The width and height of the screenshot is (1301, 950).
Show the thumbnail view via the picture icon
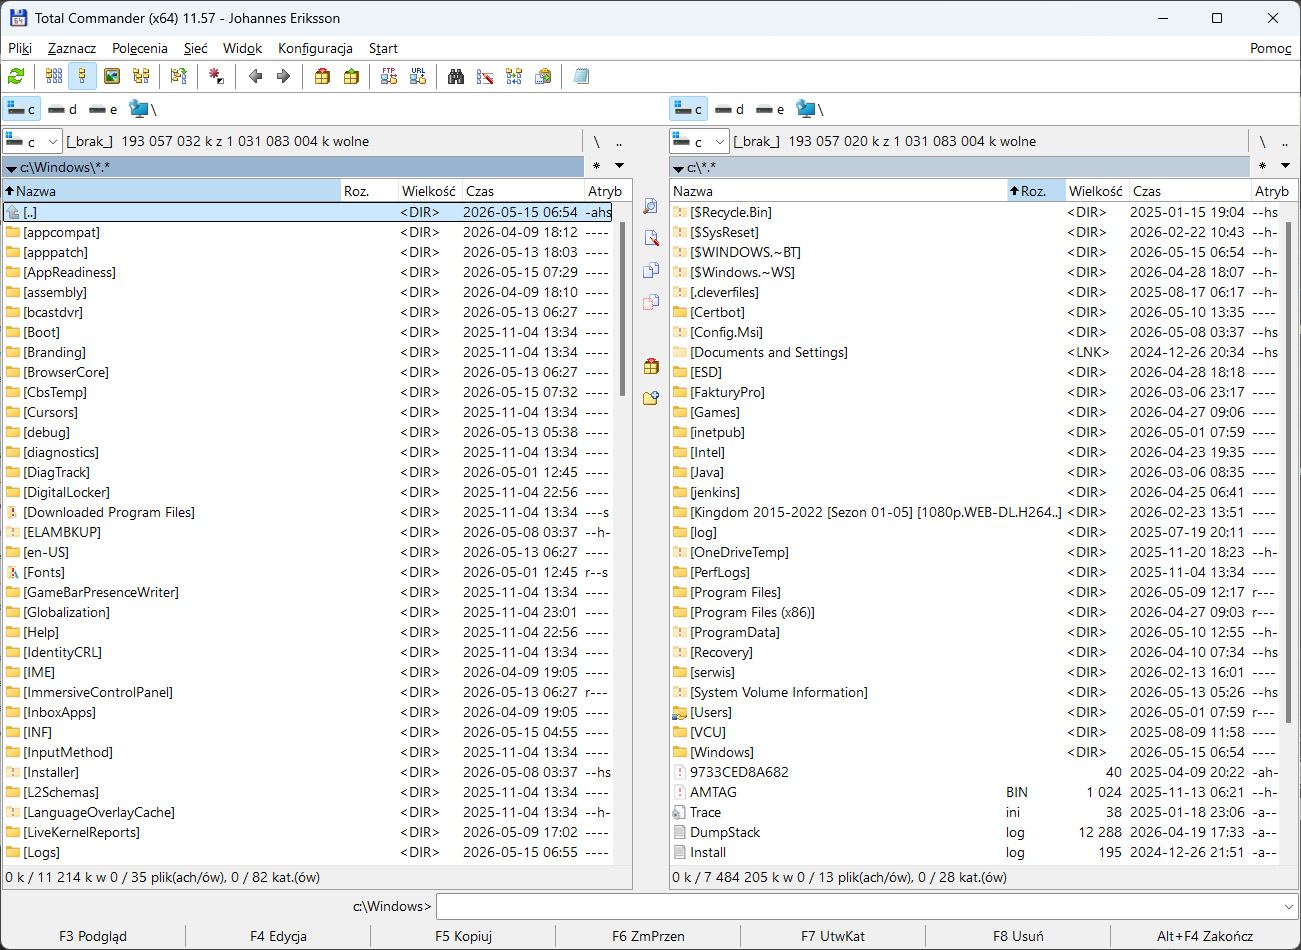pos(112,76)
